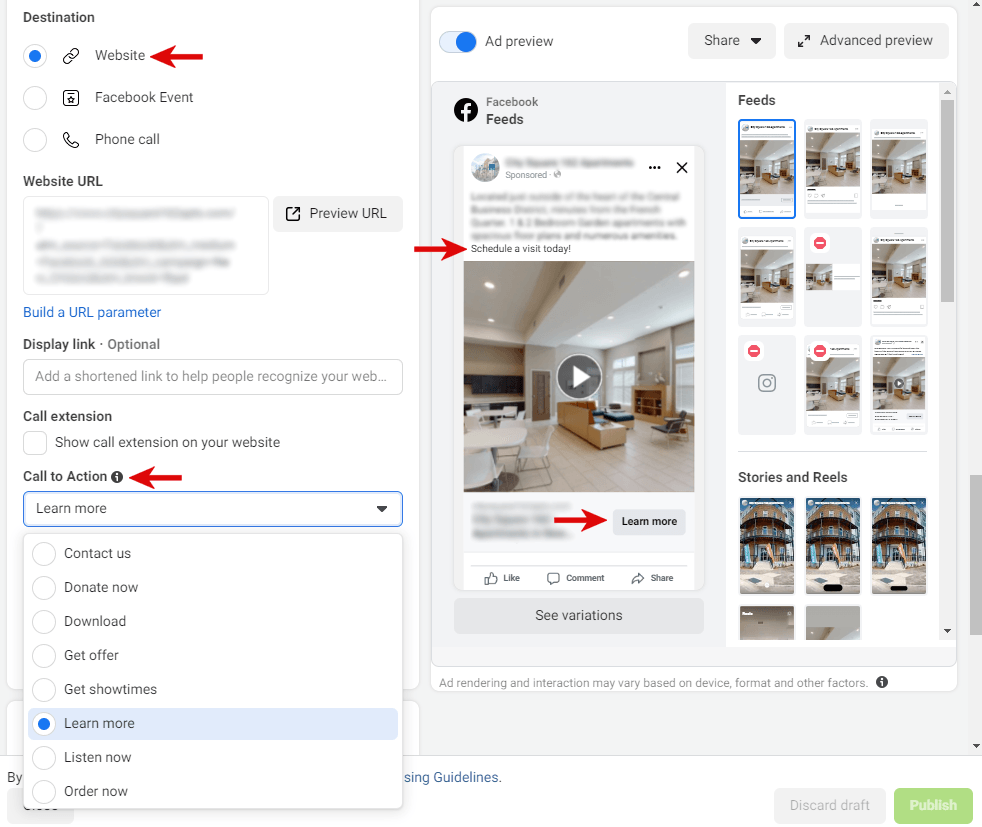The width and height of the screenshot is (982, 827).
Task: Click the three-dot menu on ad preview
Action: tap(654, 168)
